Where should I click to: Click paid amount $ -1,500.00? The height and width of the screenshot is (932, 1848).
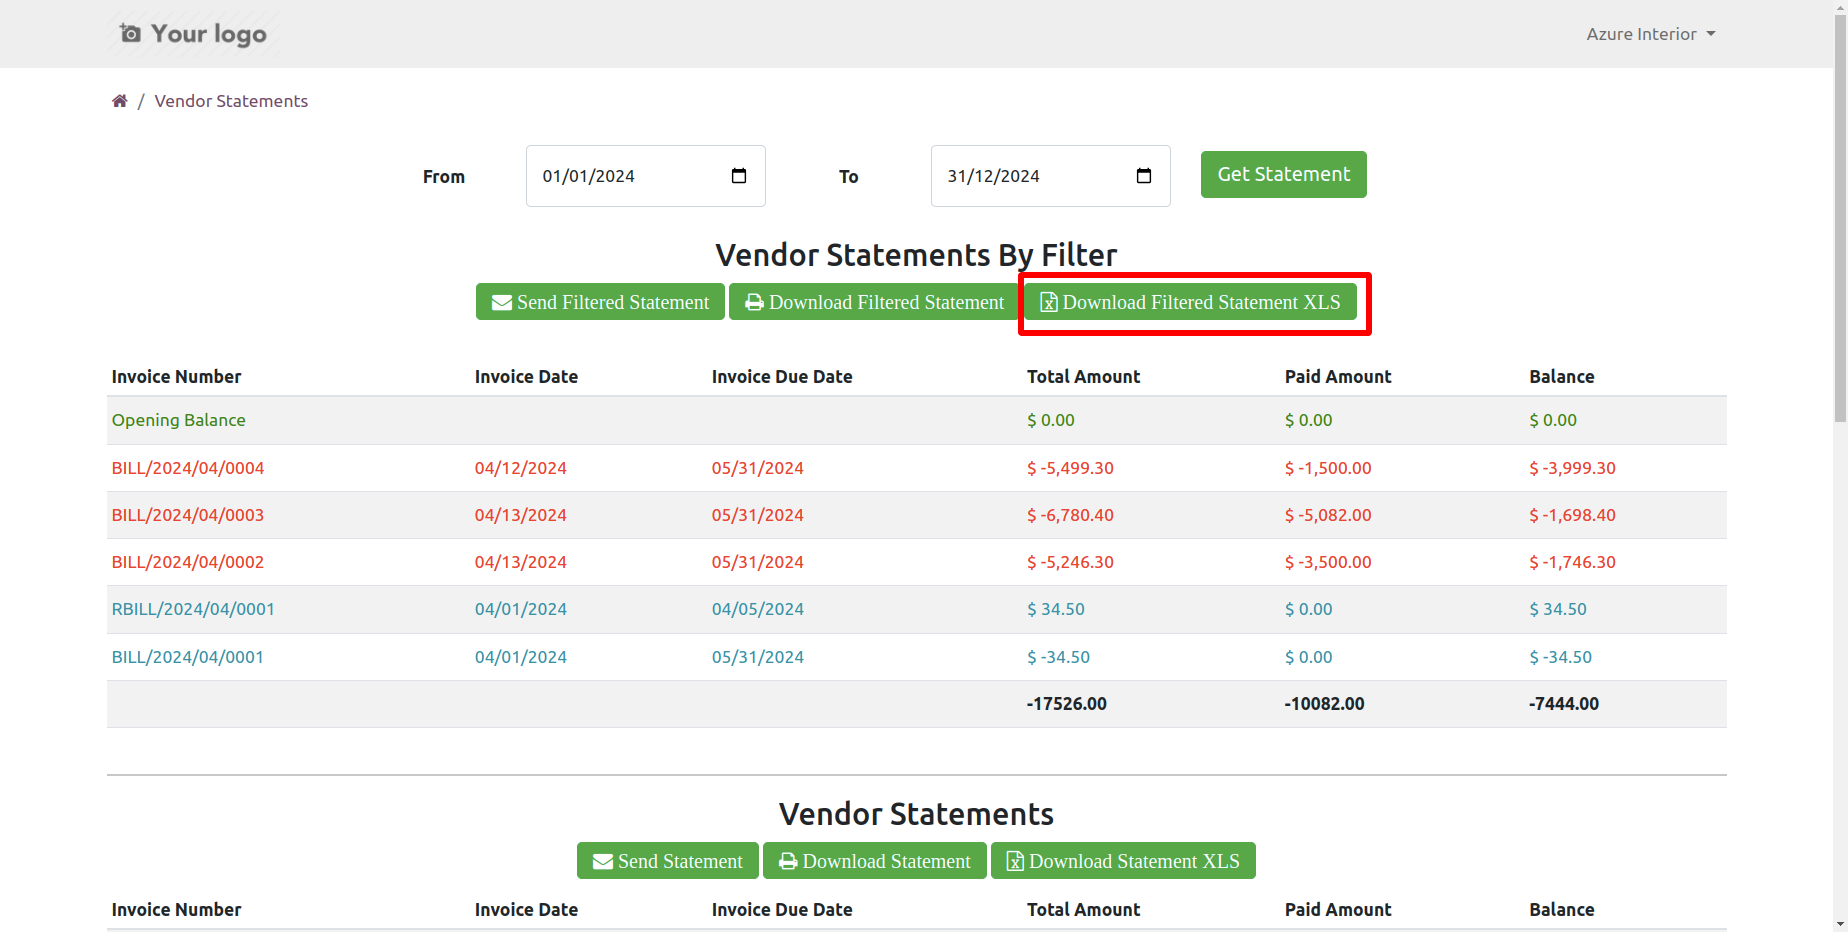1328,468
